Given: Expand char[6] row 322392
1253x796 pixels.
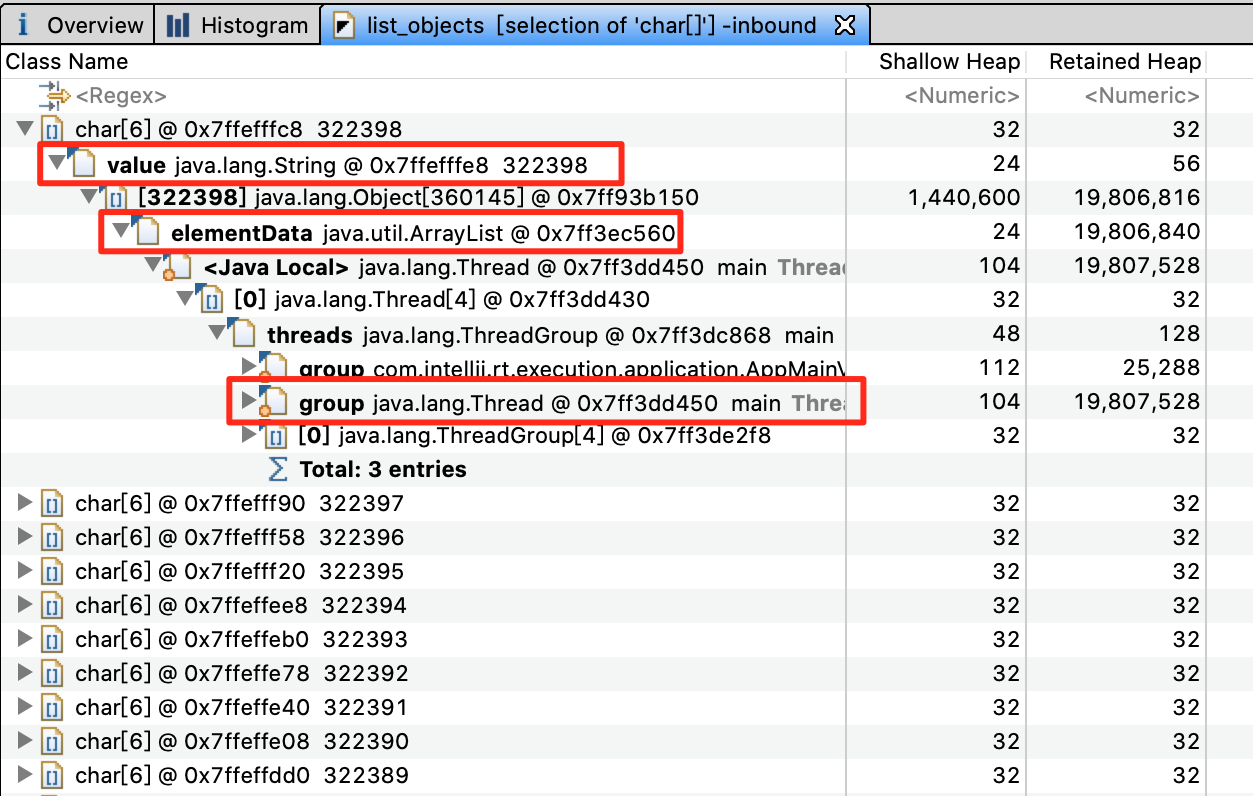Looking at the screenshot, I should 25,673.
